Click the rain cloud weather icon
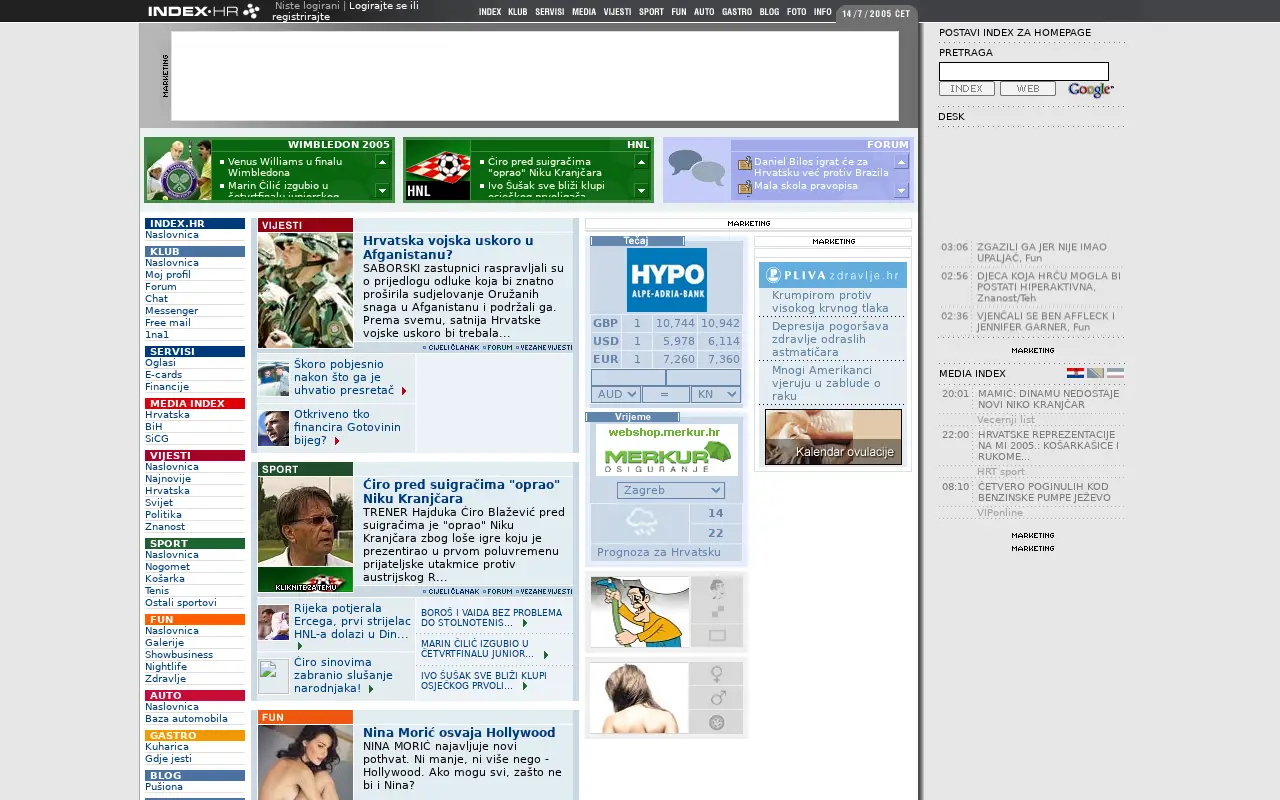The width and height of the screenshot is (1280, 800). [640, 523]
